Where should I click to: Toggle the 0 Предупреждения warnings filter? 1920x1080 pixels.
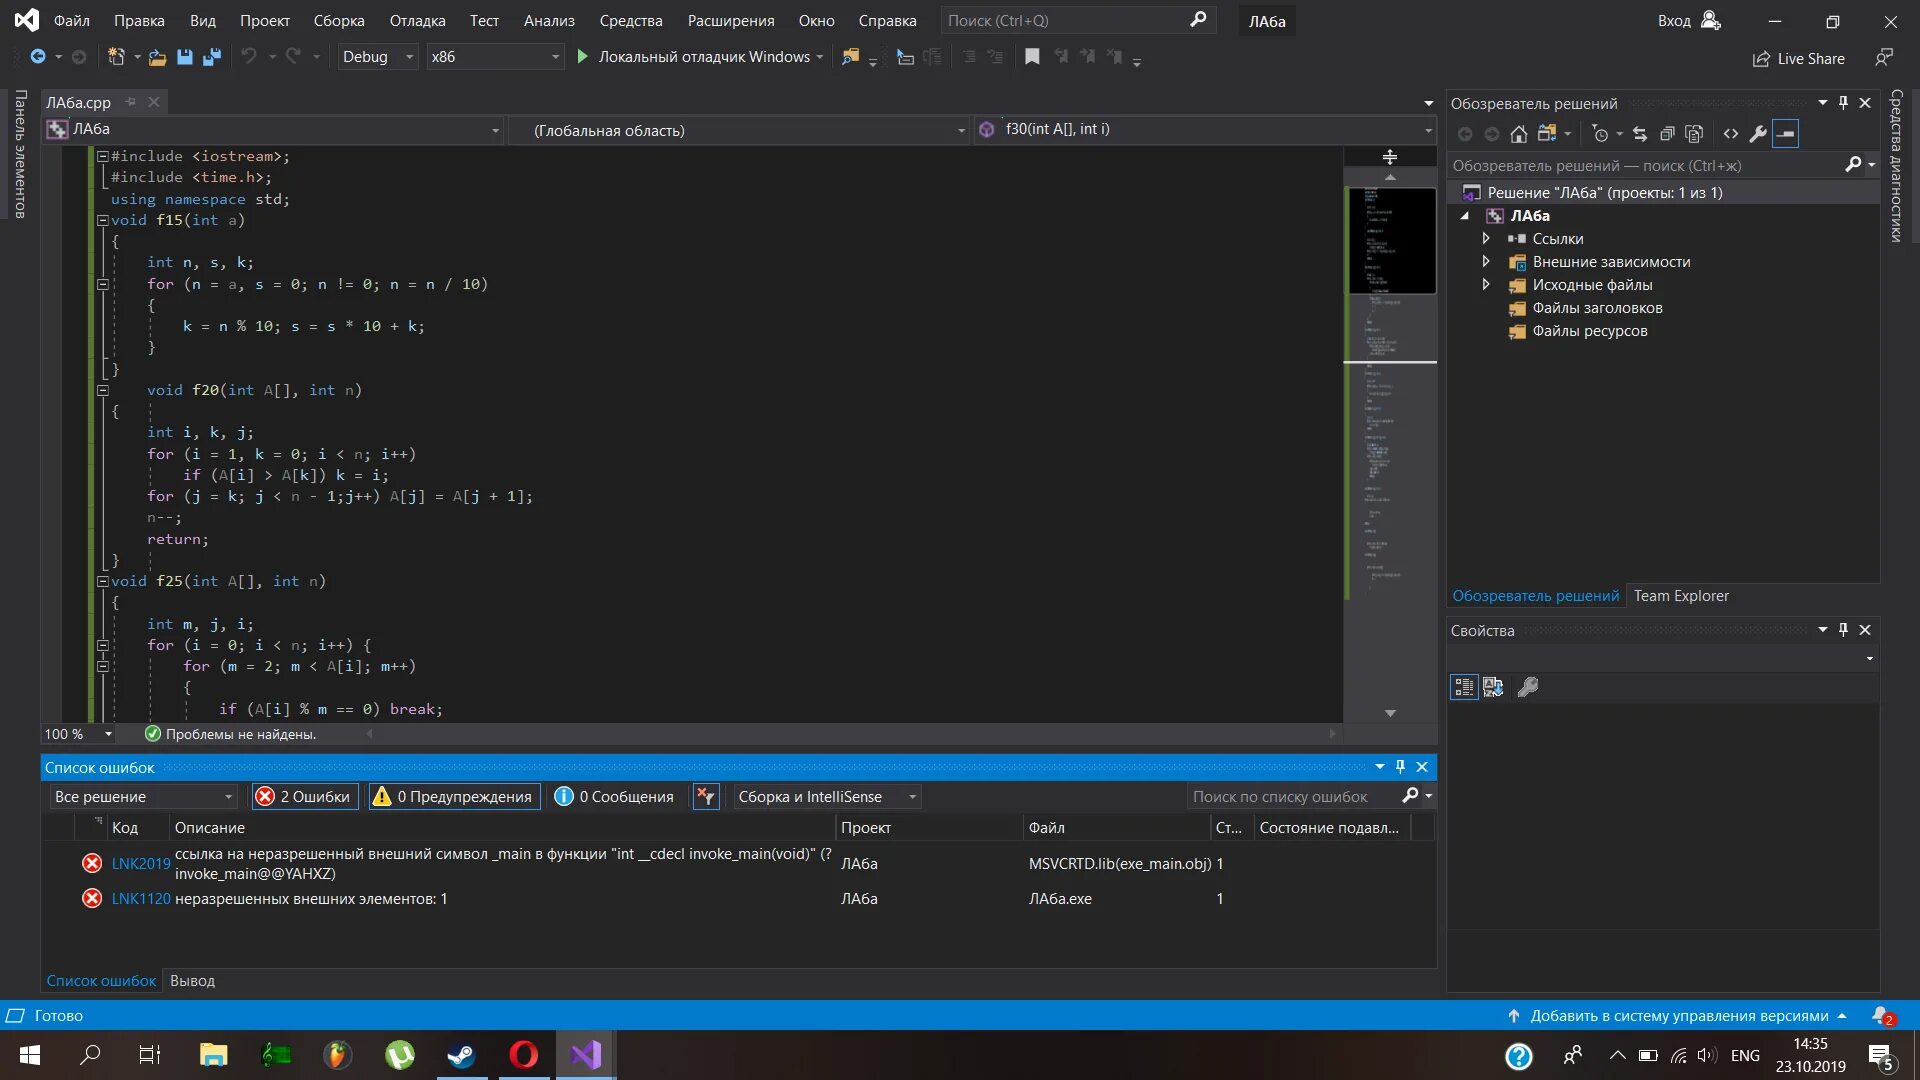click(x=454, y=797)
